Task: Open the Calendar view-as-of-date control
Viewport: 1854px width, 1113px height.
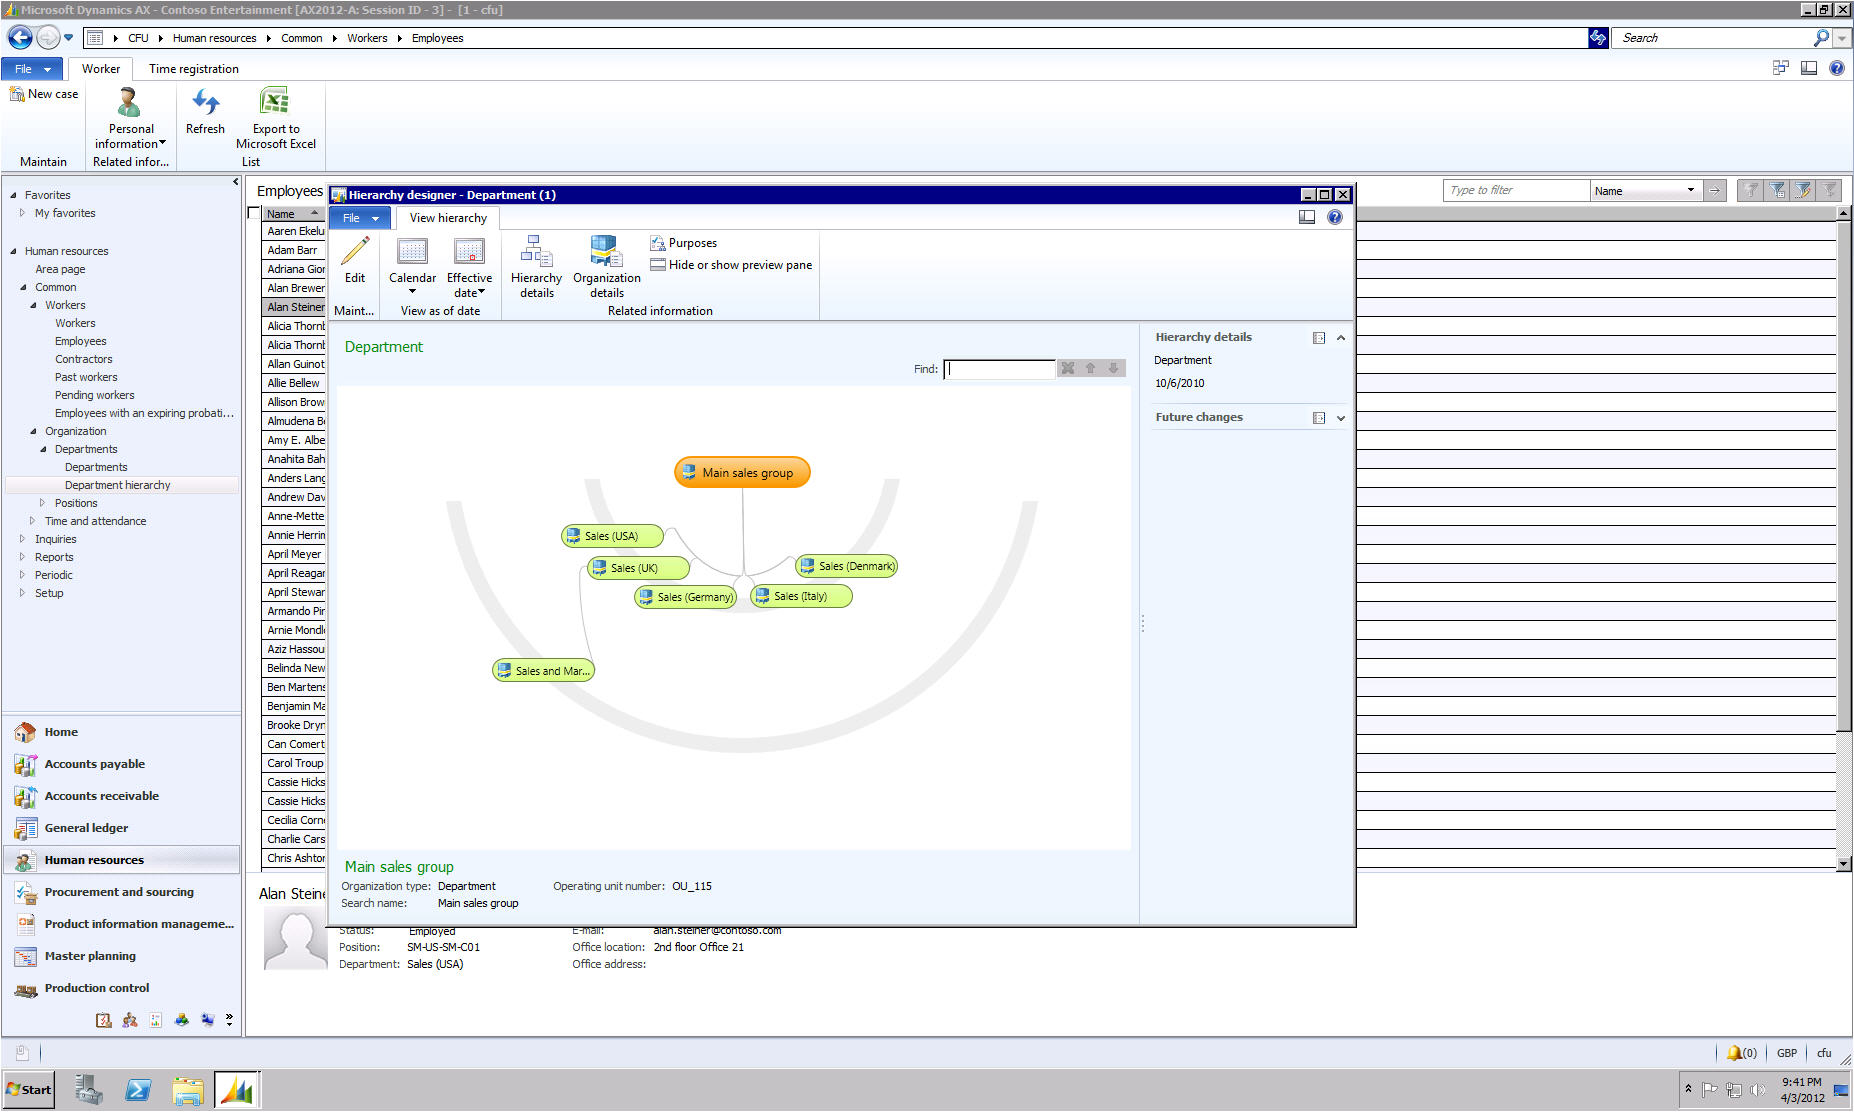Action: click(412, 265)
